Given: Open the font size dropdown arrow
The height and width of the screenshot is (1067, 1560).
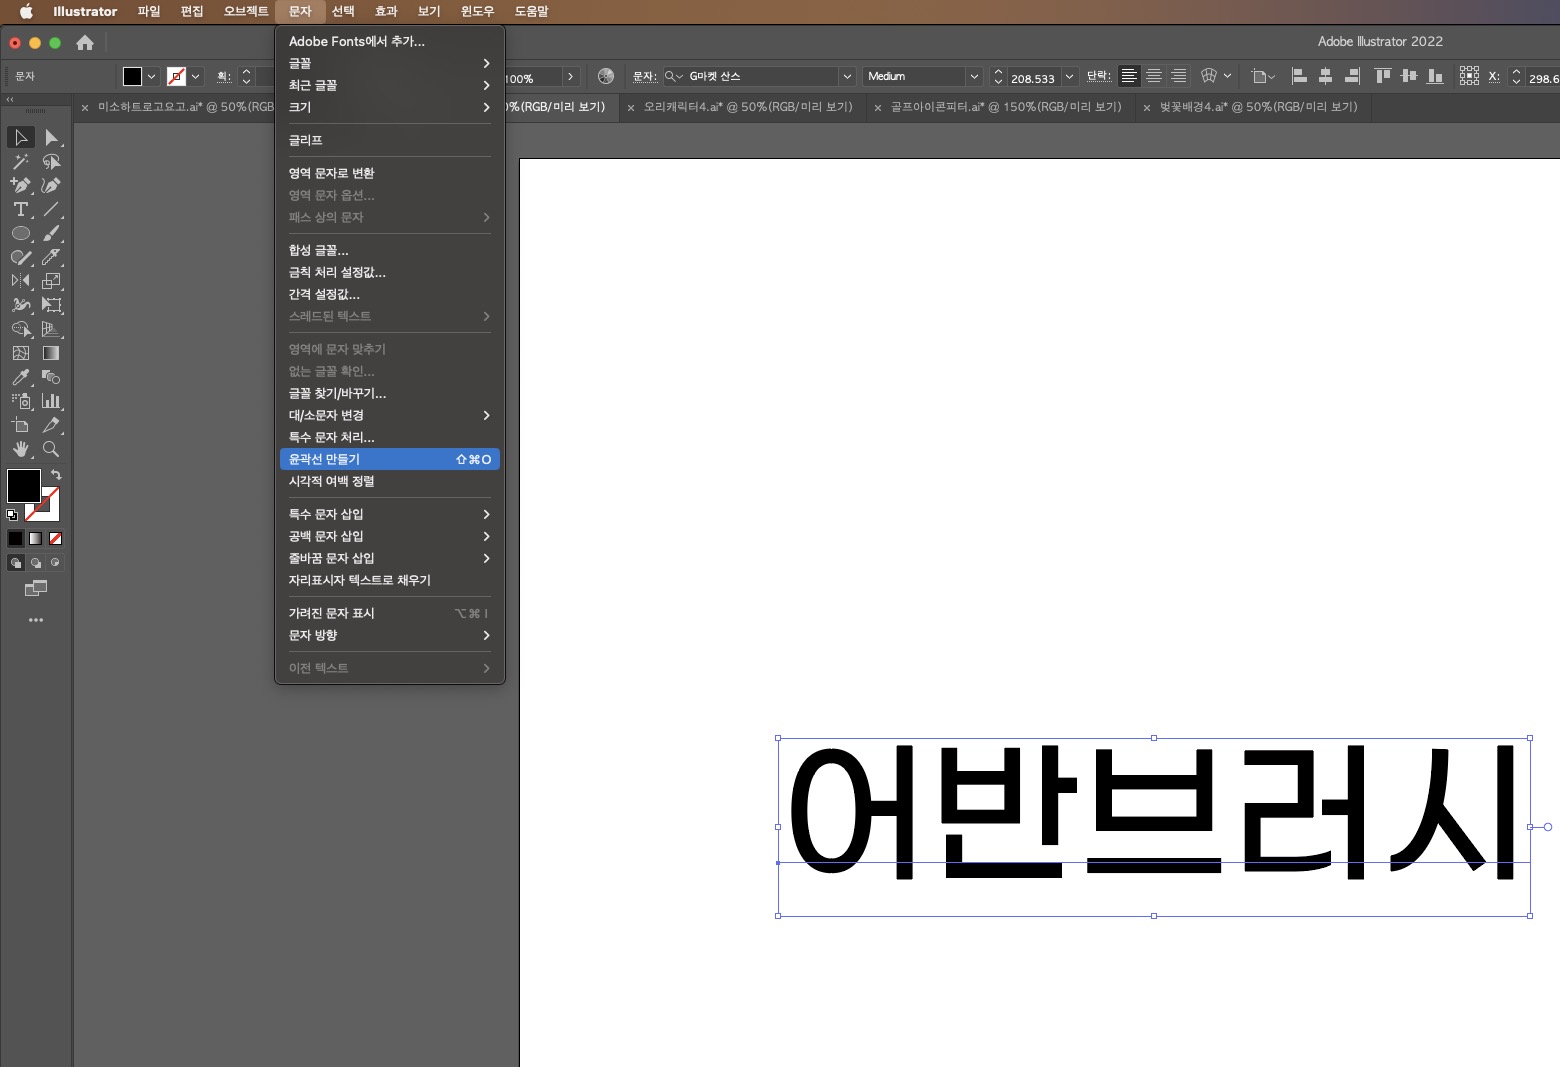Looking at the screenshot, I should 1069,77.
